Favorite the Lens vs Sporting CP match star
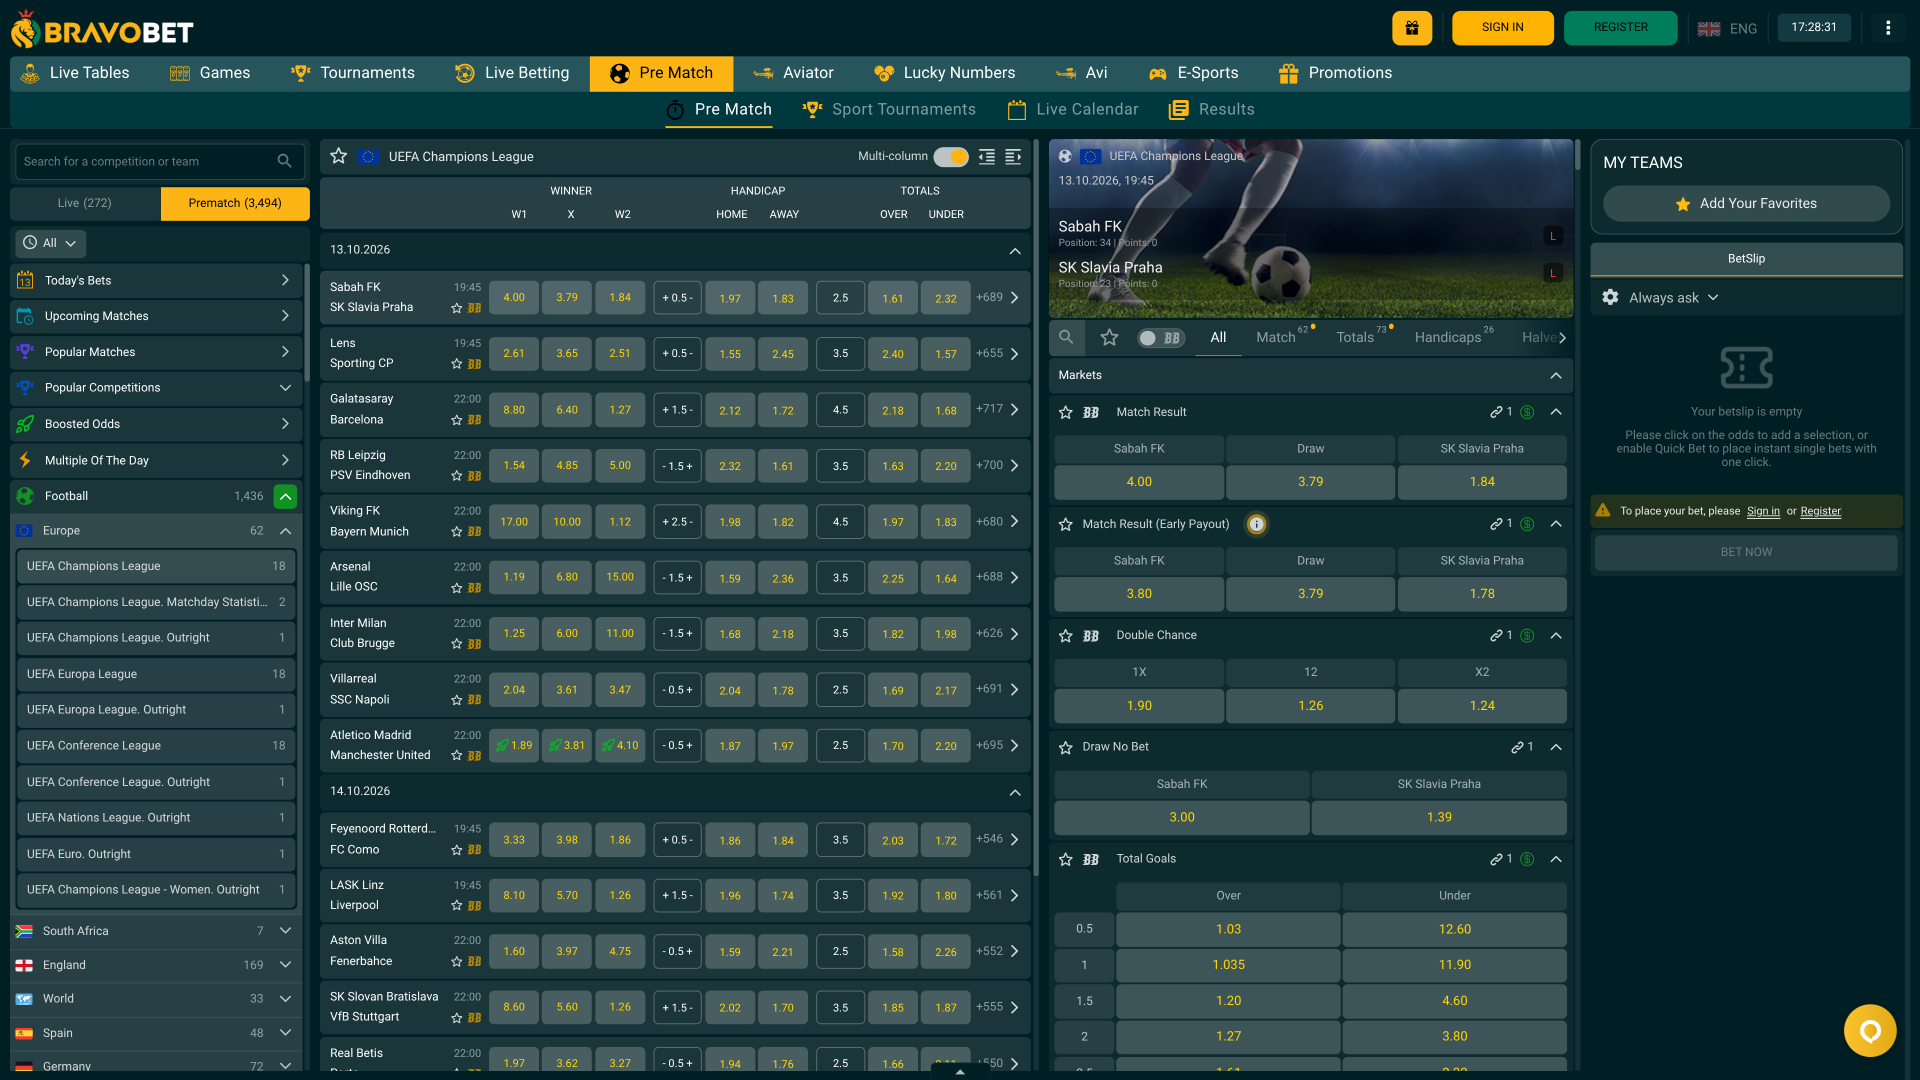This screenshot has height=1080, width=1920. 456,364
